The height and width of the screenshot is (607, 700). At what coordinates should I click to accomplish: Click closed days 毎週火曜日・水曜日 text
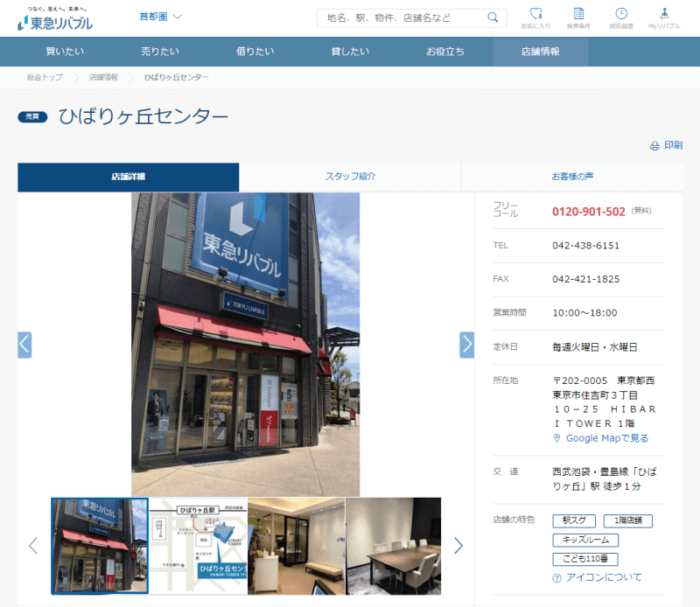(595, 347)
